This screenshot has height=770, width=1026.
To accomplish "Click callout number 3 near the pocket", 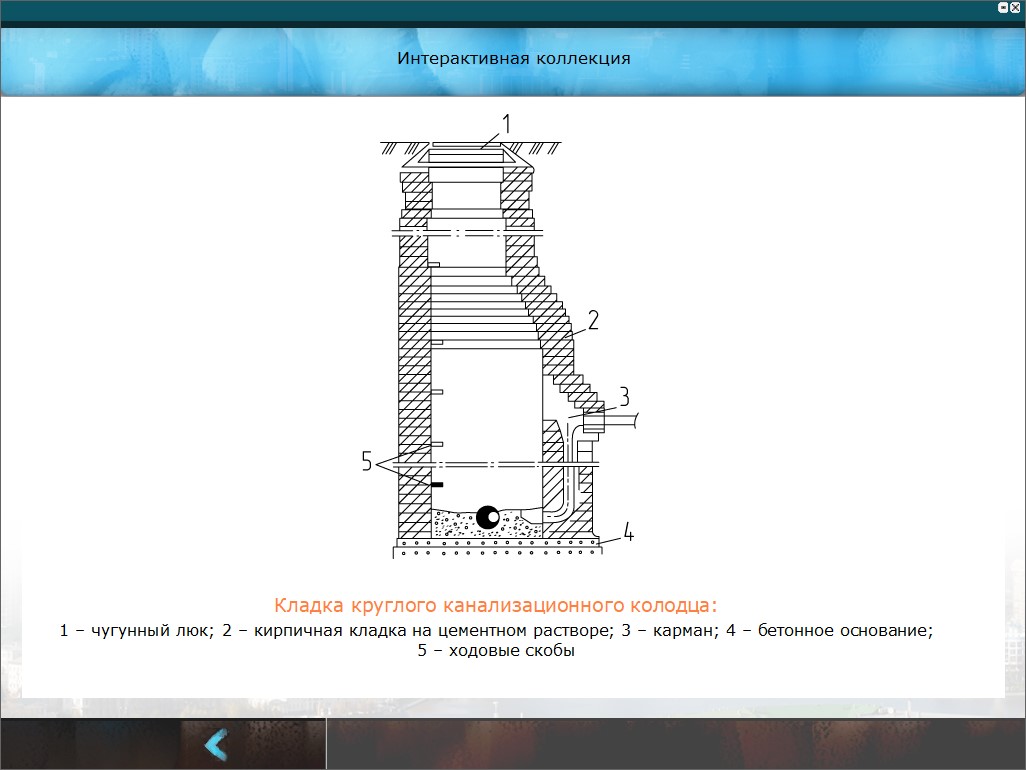I will coord(622,396).
